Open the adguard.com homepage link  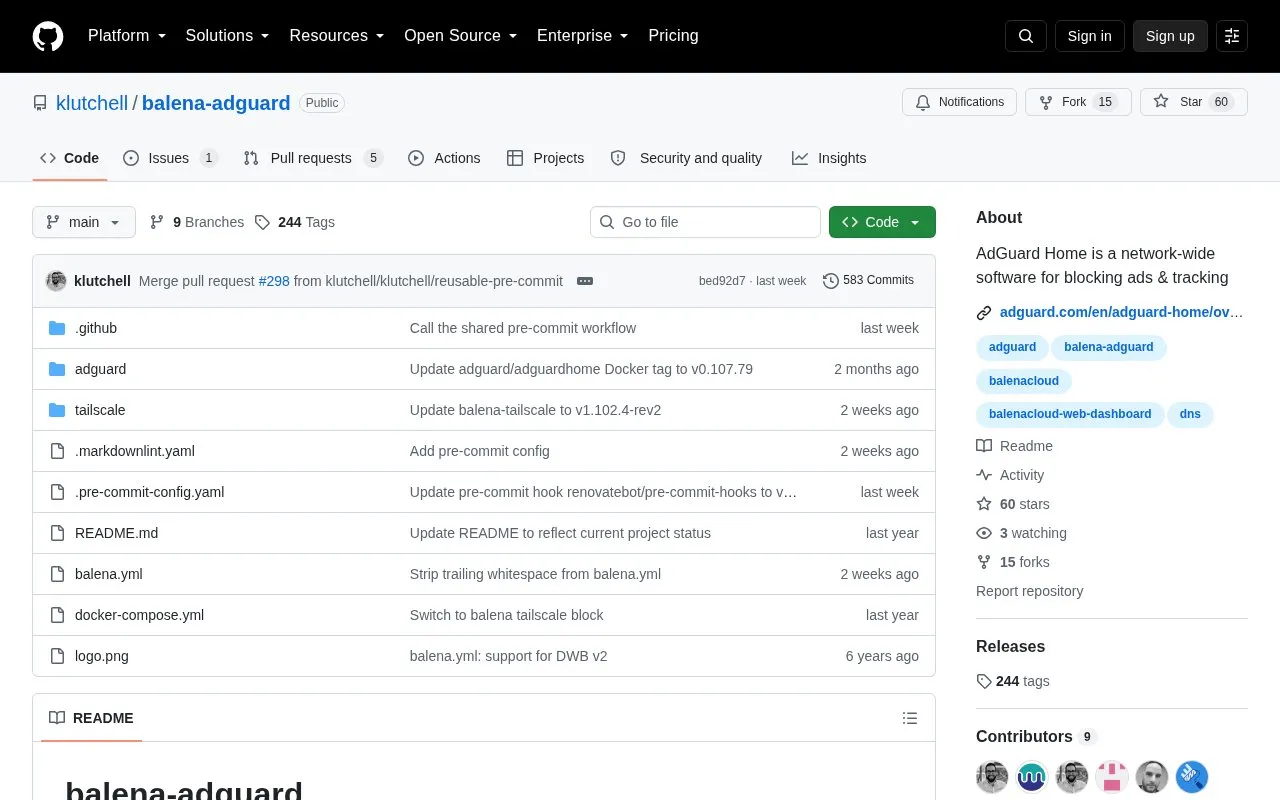pos(1121,312)
